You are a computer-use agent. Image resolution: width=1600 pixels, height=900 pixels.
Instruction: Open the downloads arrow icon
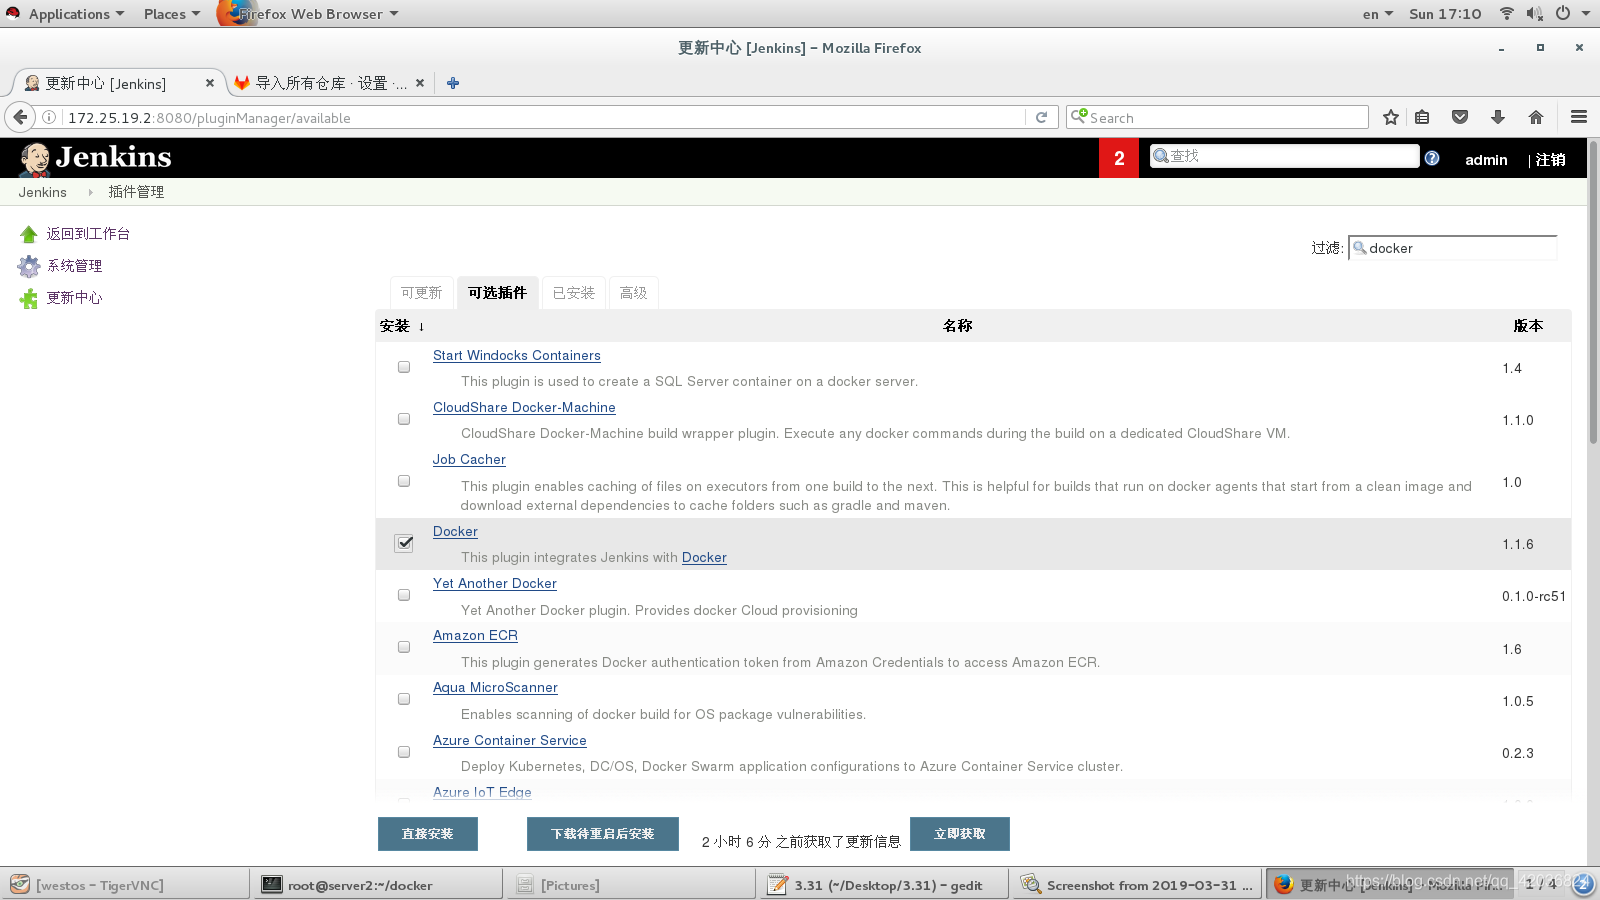1498,117
